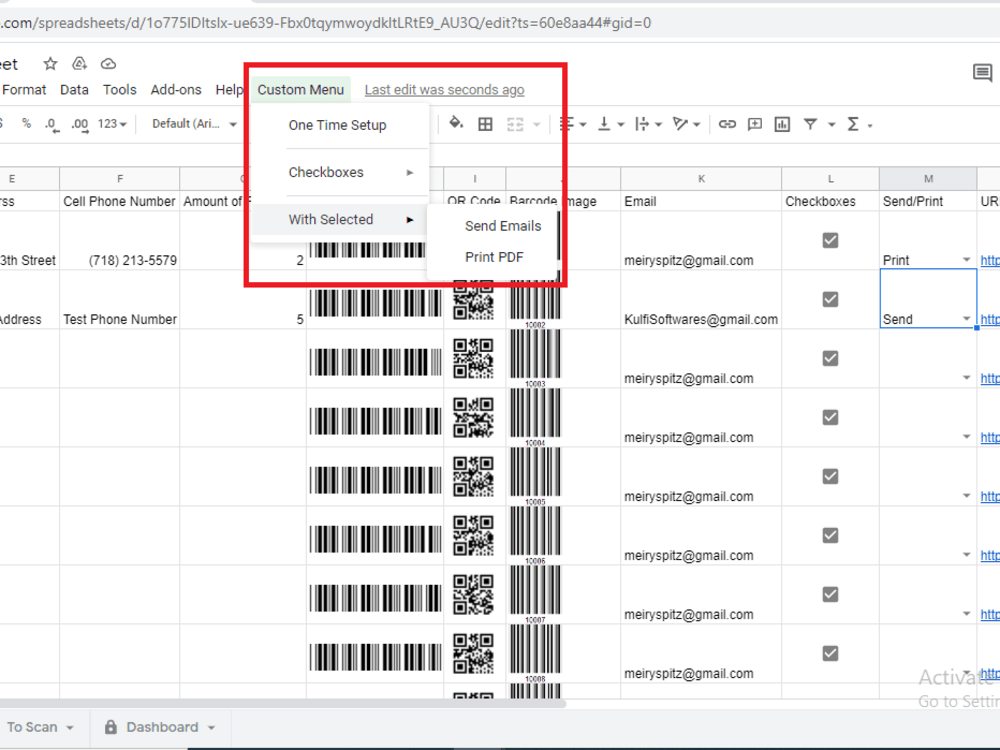The width and height of the screenshot is (1000, 750).
Task: Open To Scan sheet tab dropdown
Action: [70, 728]
